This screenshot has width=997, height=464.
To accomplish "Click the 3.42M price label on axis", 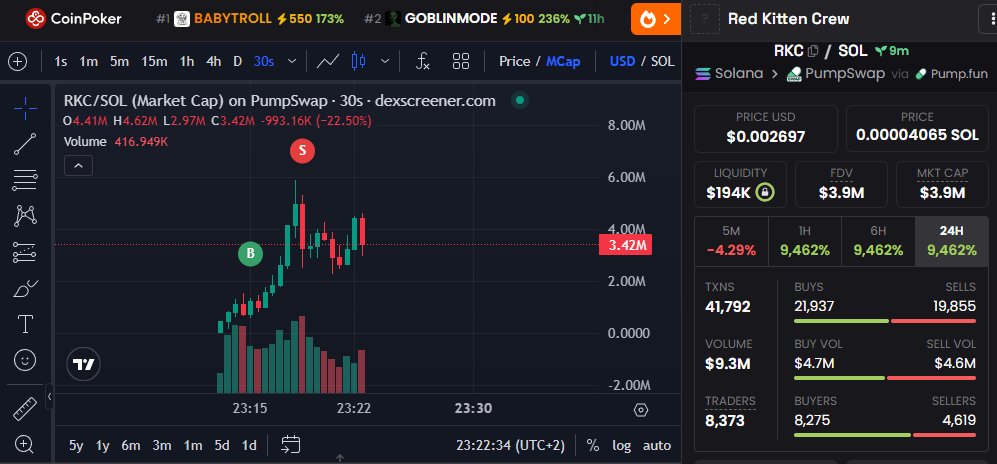I will coord(625,245).
